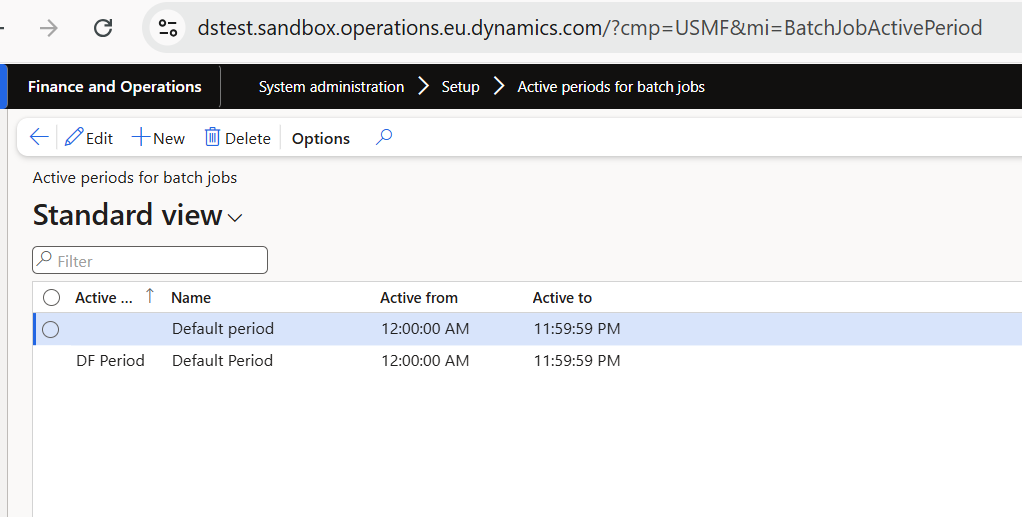Screen dimensions: 1022x517
Task: Click the Delete trash can icon
Action: click(x=212, y=138)
